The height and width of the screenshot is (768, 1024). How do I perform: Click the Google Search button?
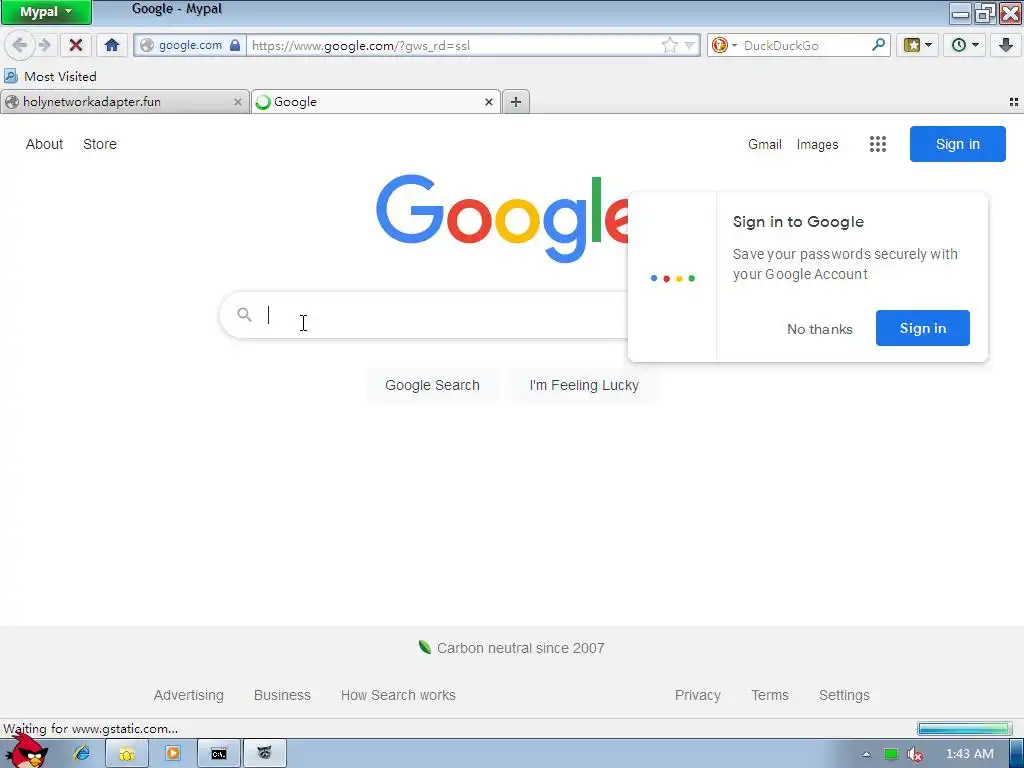pyautogui.click(x=432, y=385)
